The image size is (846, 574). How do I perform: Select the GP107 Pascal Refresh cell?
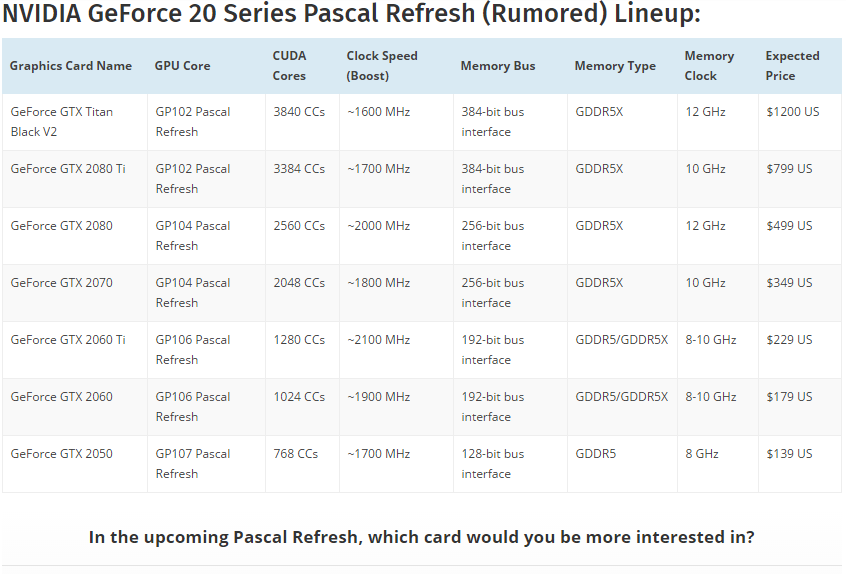pos(193,464)
